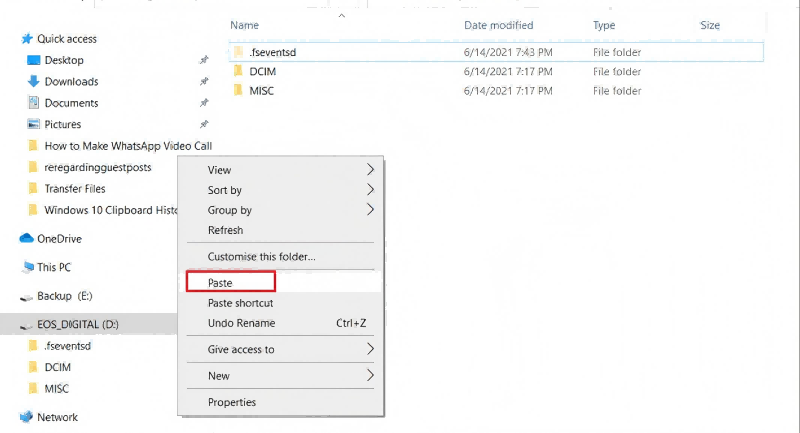Image resolution: width=800 pixels, height=433 pixels.
Task: Sort by the Size column header
Action: [710, 25]
